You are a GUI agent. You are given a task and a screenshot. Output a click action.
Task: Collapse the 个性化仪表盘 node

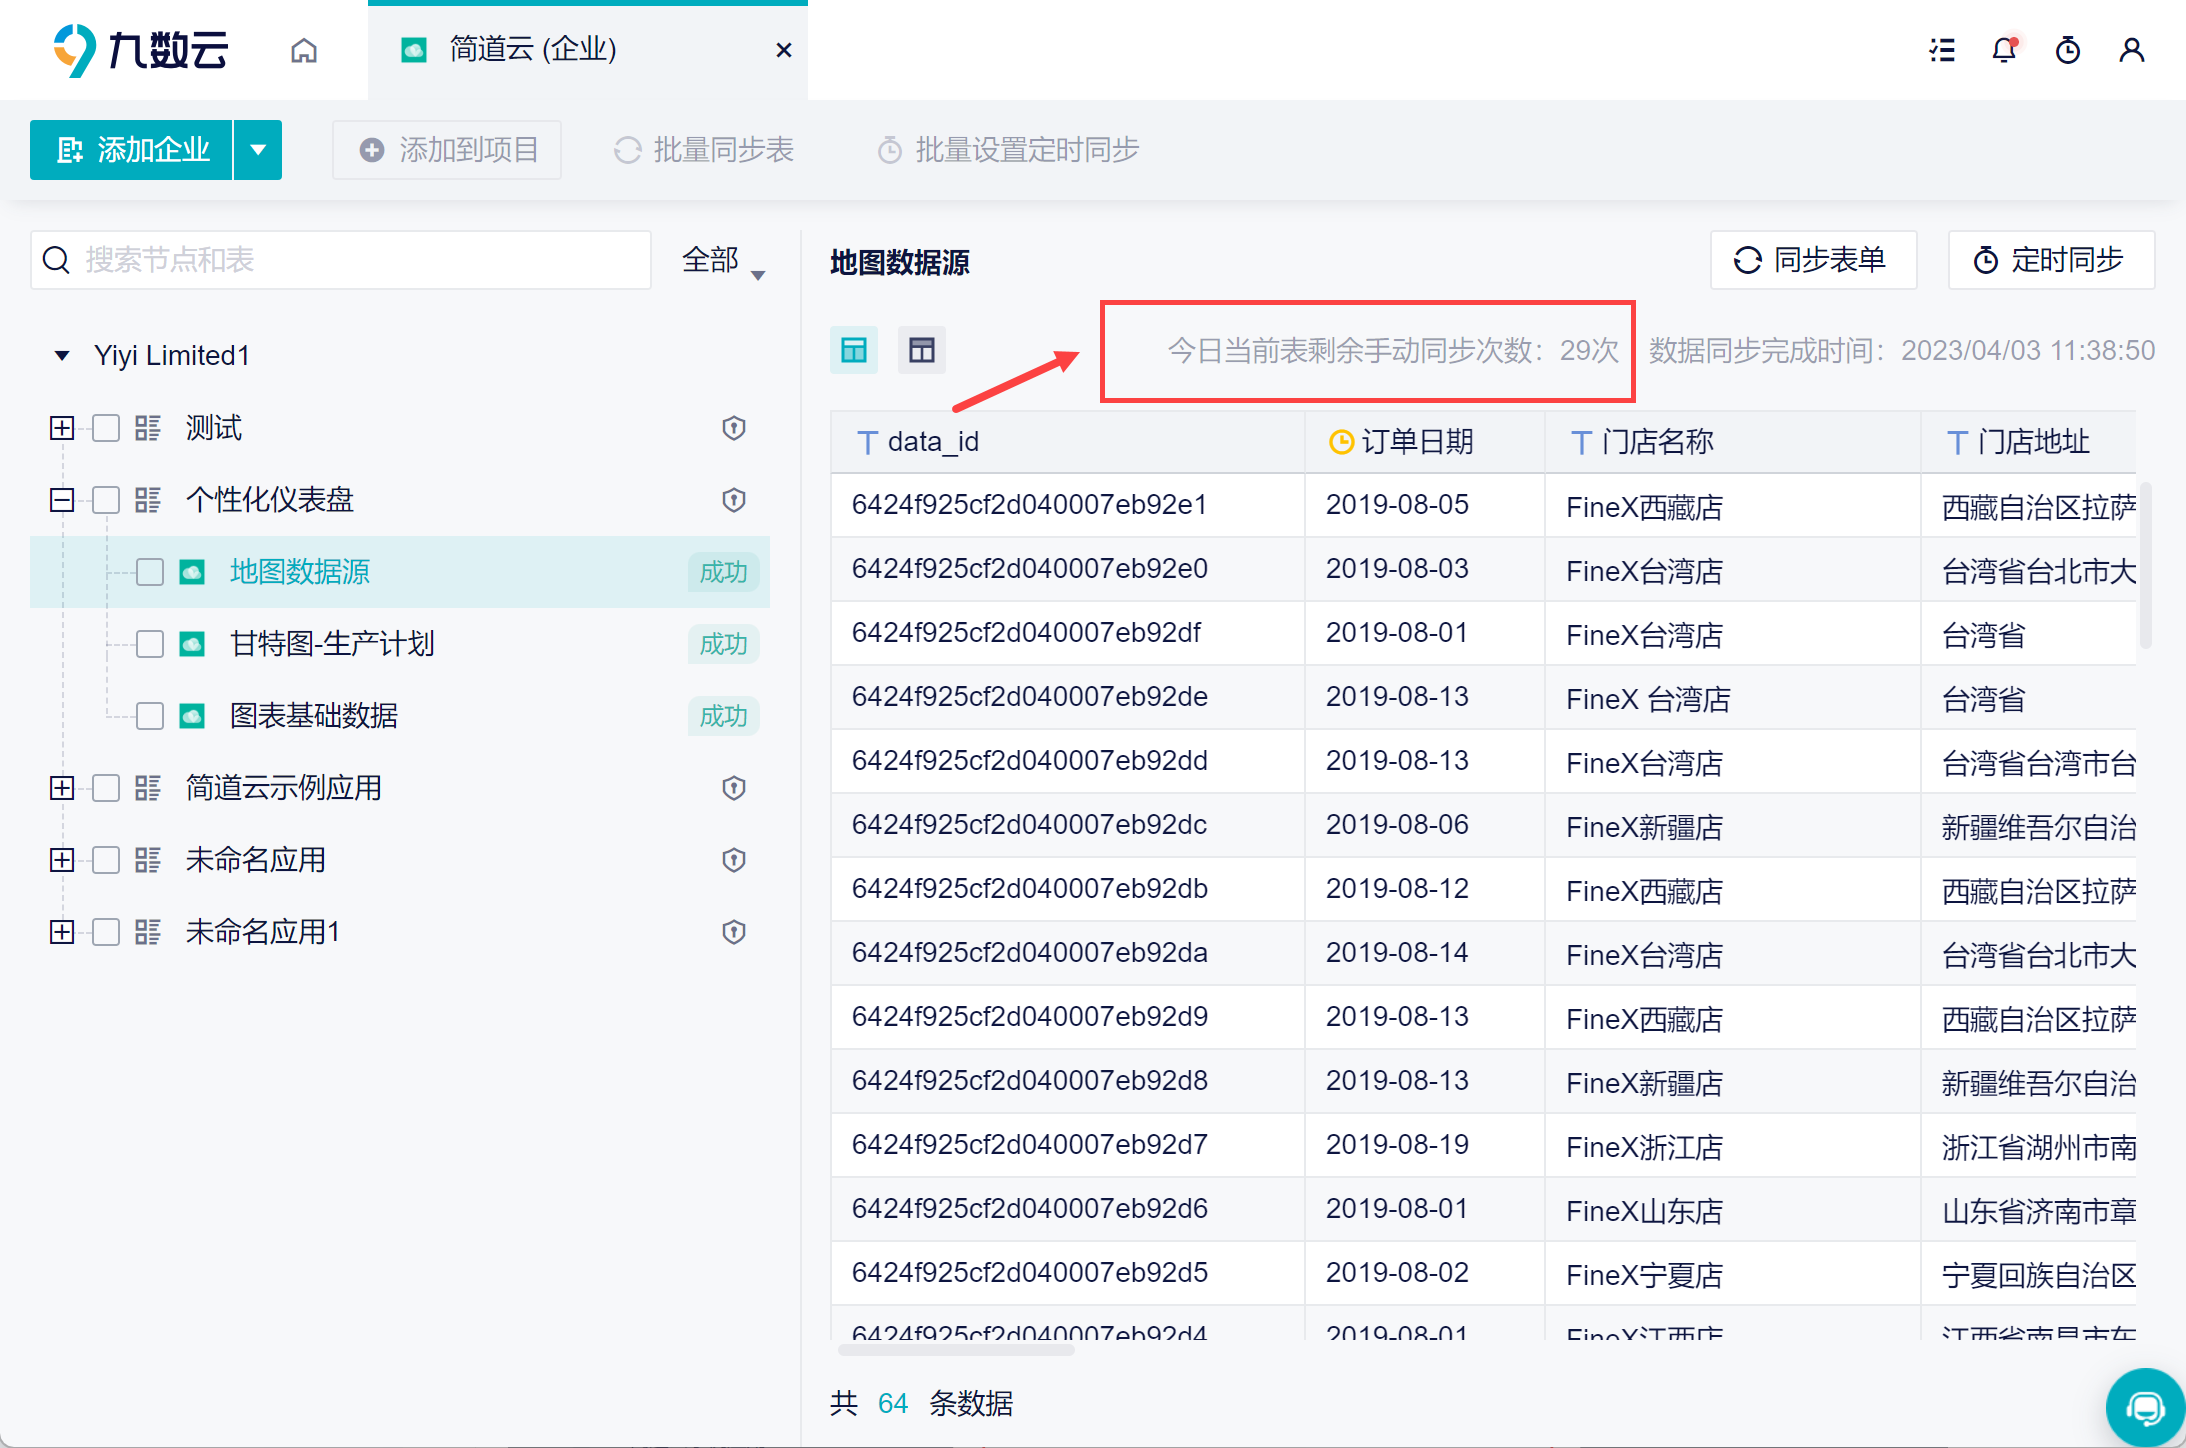(62, 500)
